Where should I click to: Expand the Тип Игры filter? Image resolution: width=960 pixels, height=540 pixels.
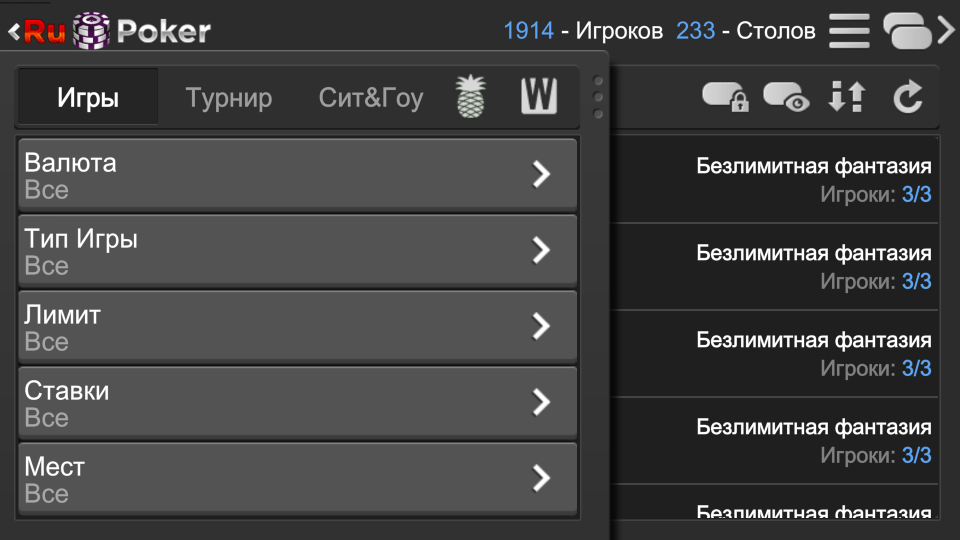click(298, 250)
